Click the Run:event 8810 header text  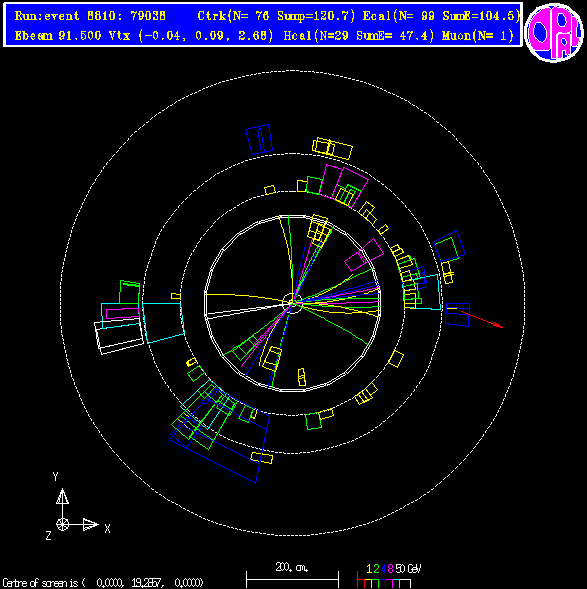click(90, 16)
